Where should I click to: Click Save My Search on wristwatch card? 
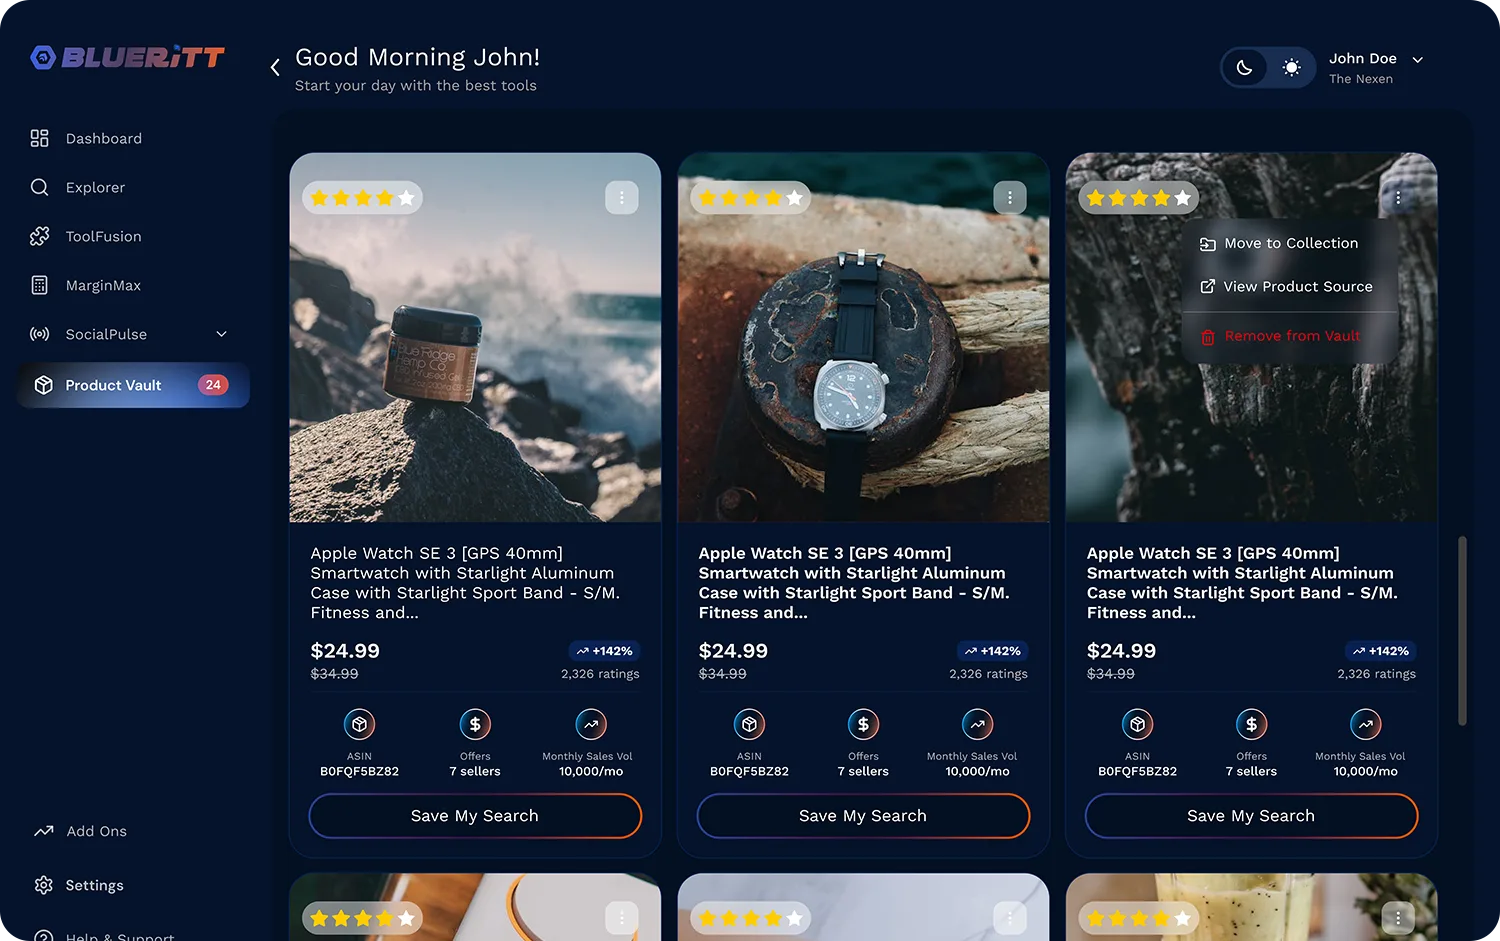[x=863, y=816]
